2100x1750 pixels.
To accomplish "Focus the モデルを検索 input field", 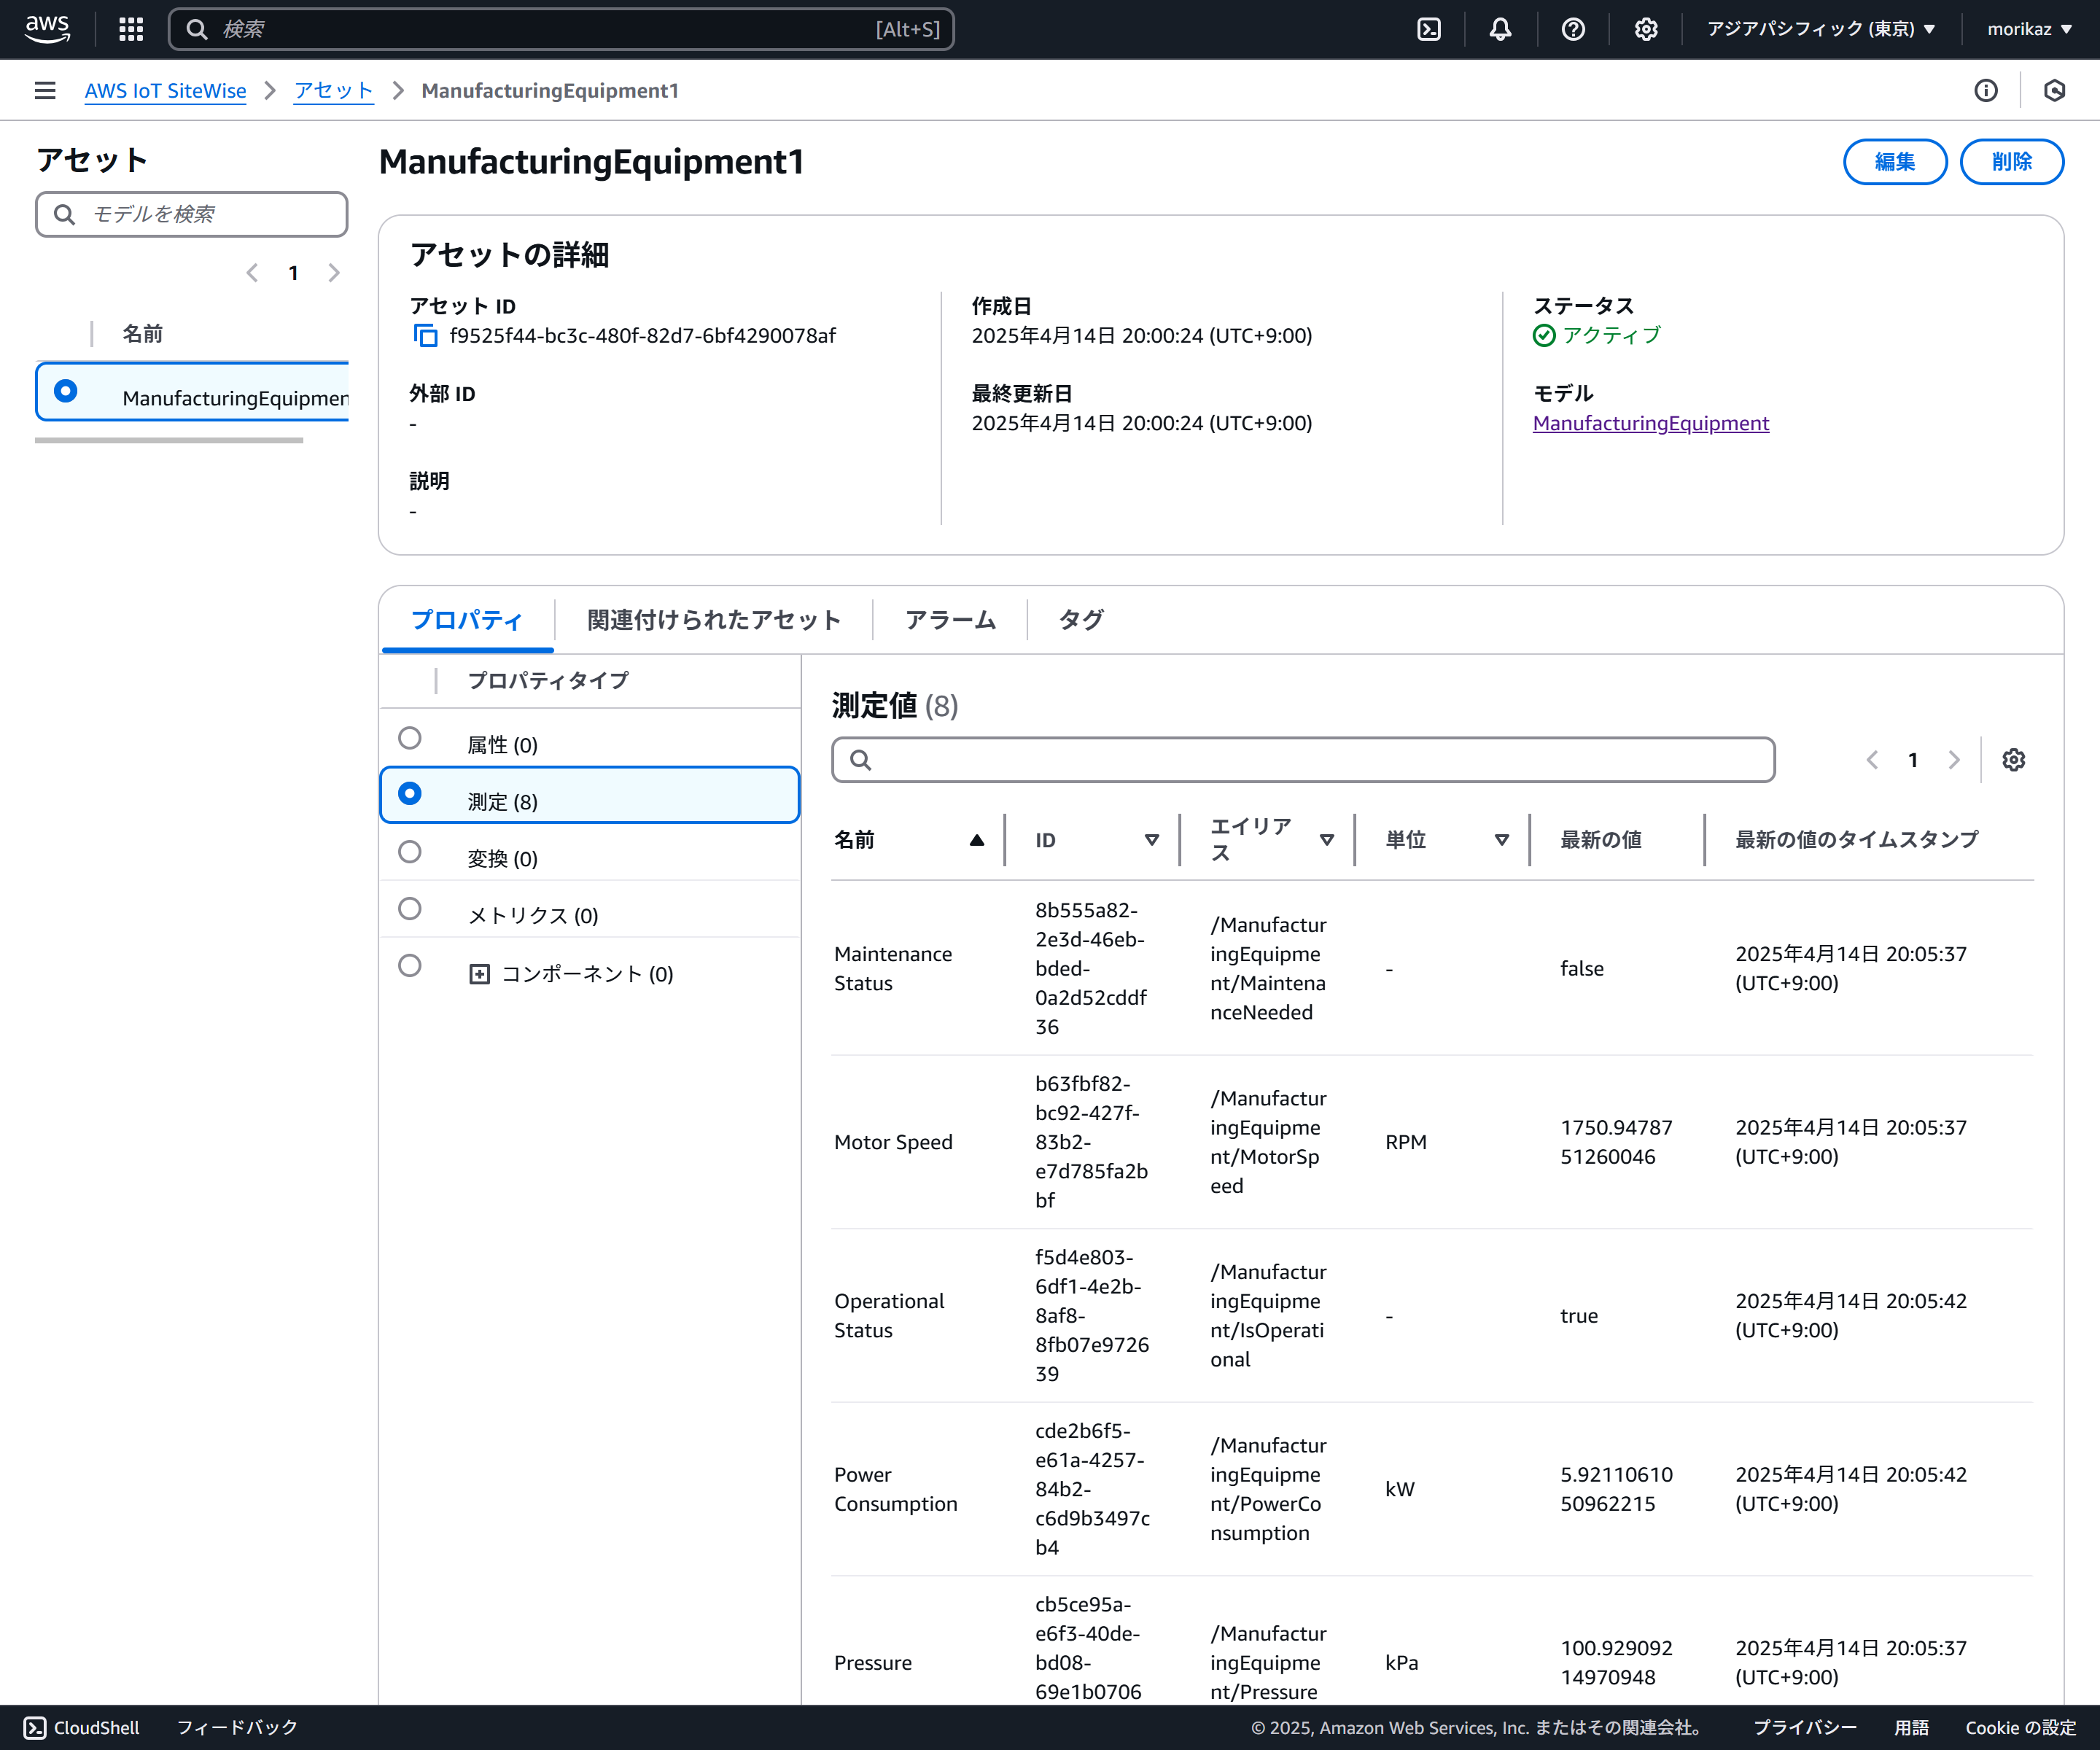I will pos(192,214).
